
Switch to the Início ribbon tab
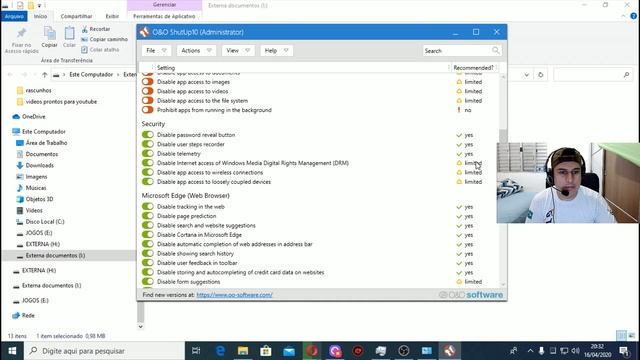40,16
